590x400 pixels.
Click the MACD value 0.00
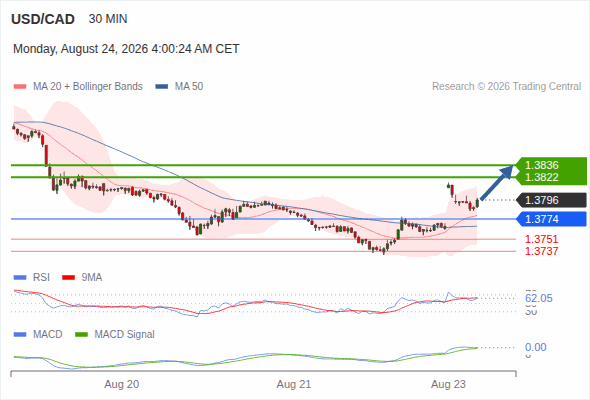click(x=535, y=347)
